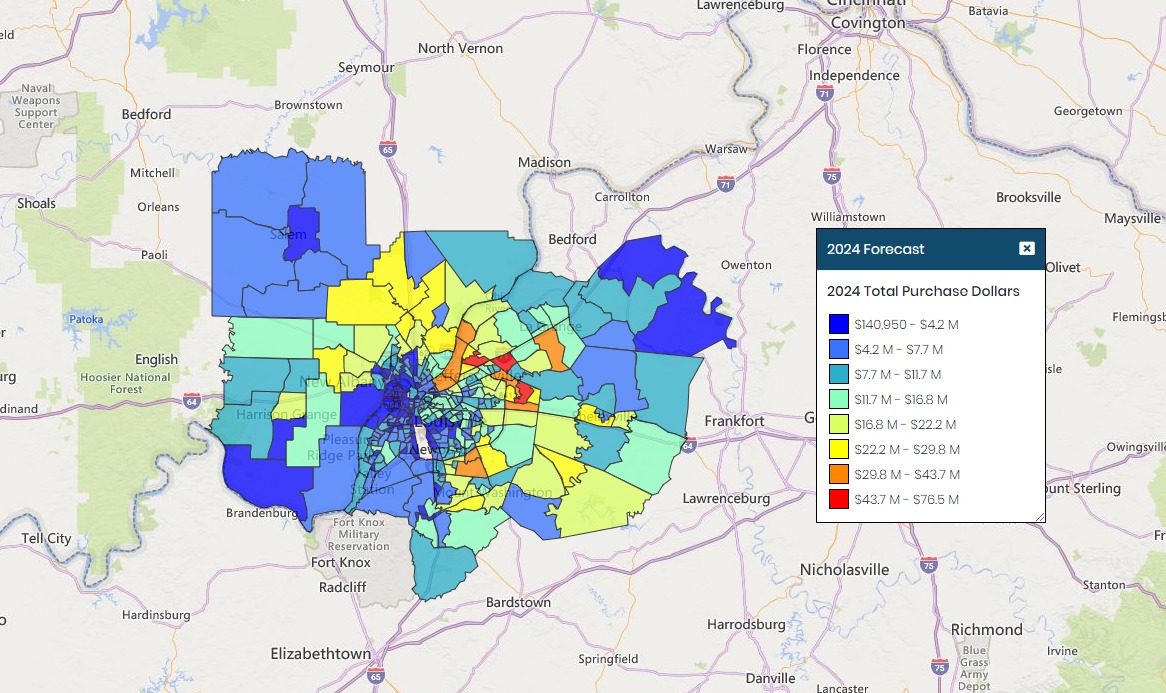The height and width of the screenshot is (693, 1166).
Task: Click the red $43.7 M - $76.5 M swatch
Action: pos(839,499)
